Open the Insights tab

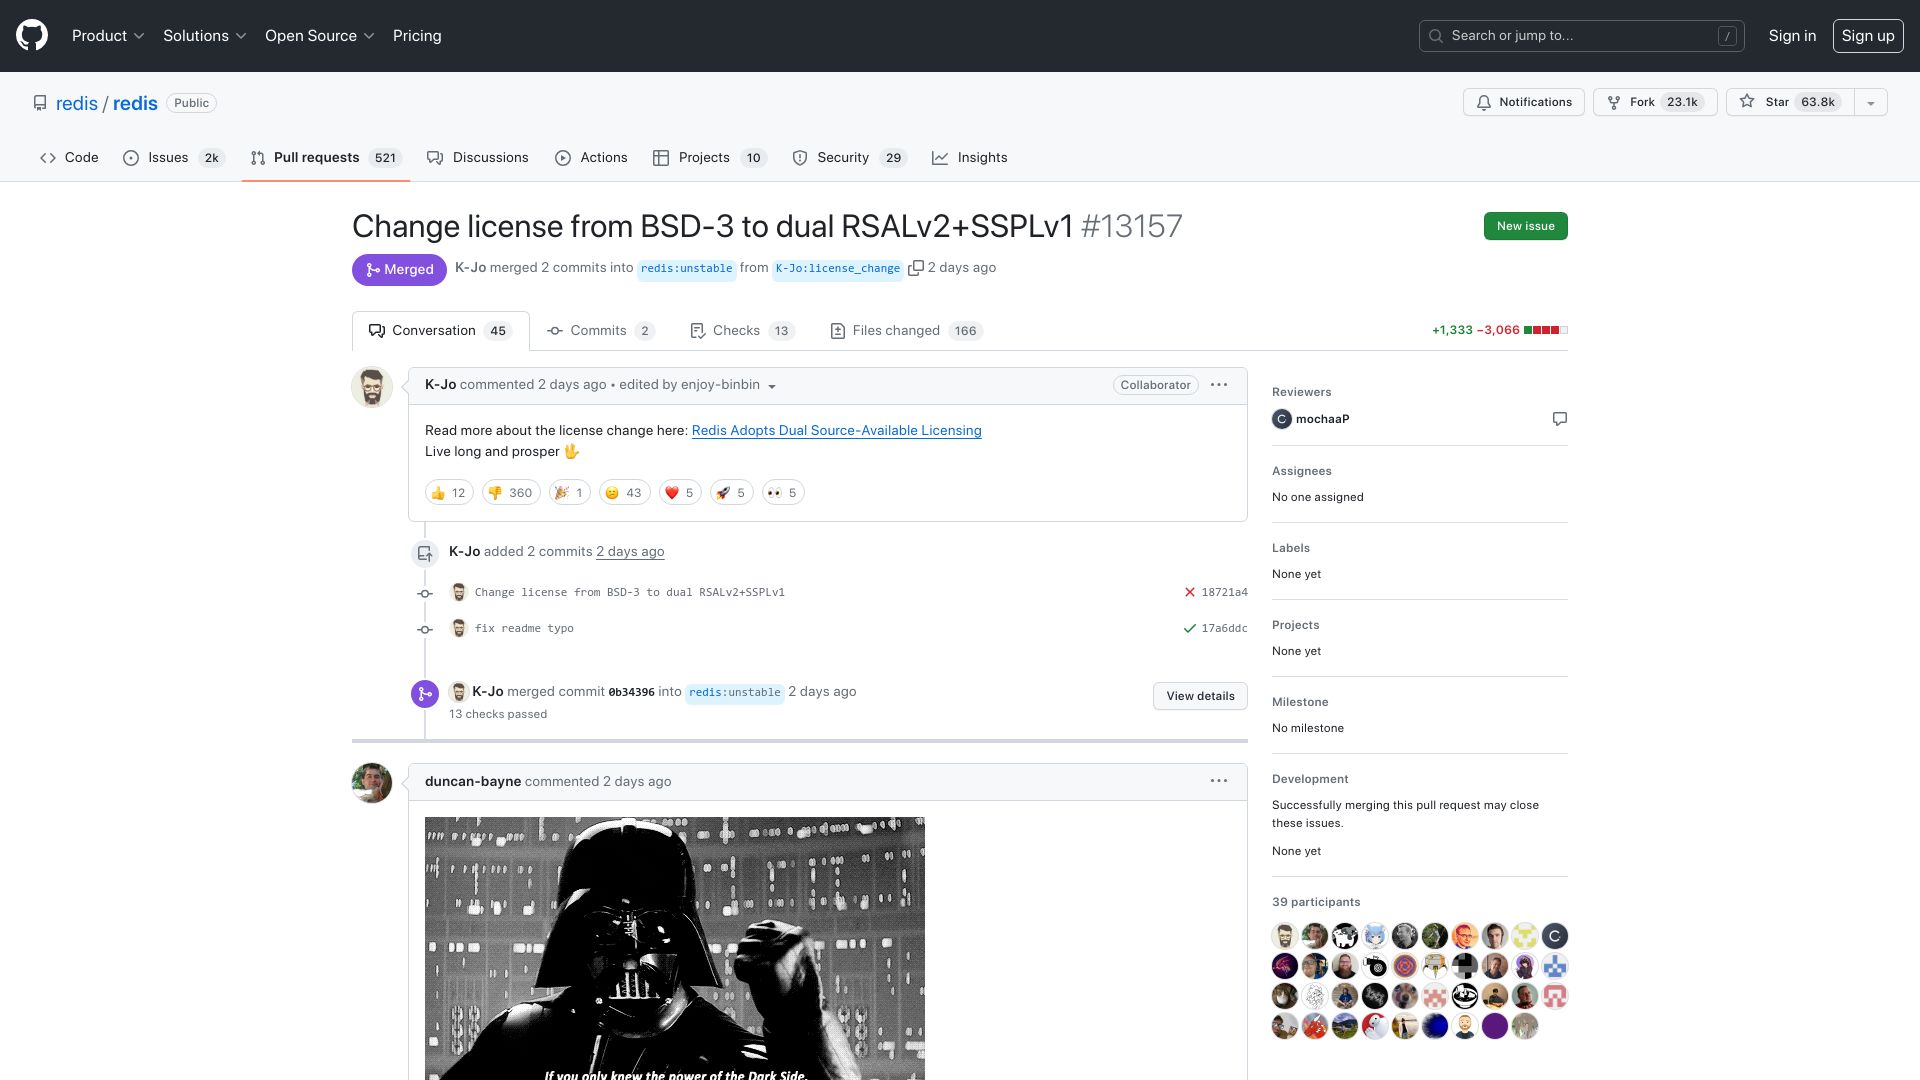pos(969,158)
